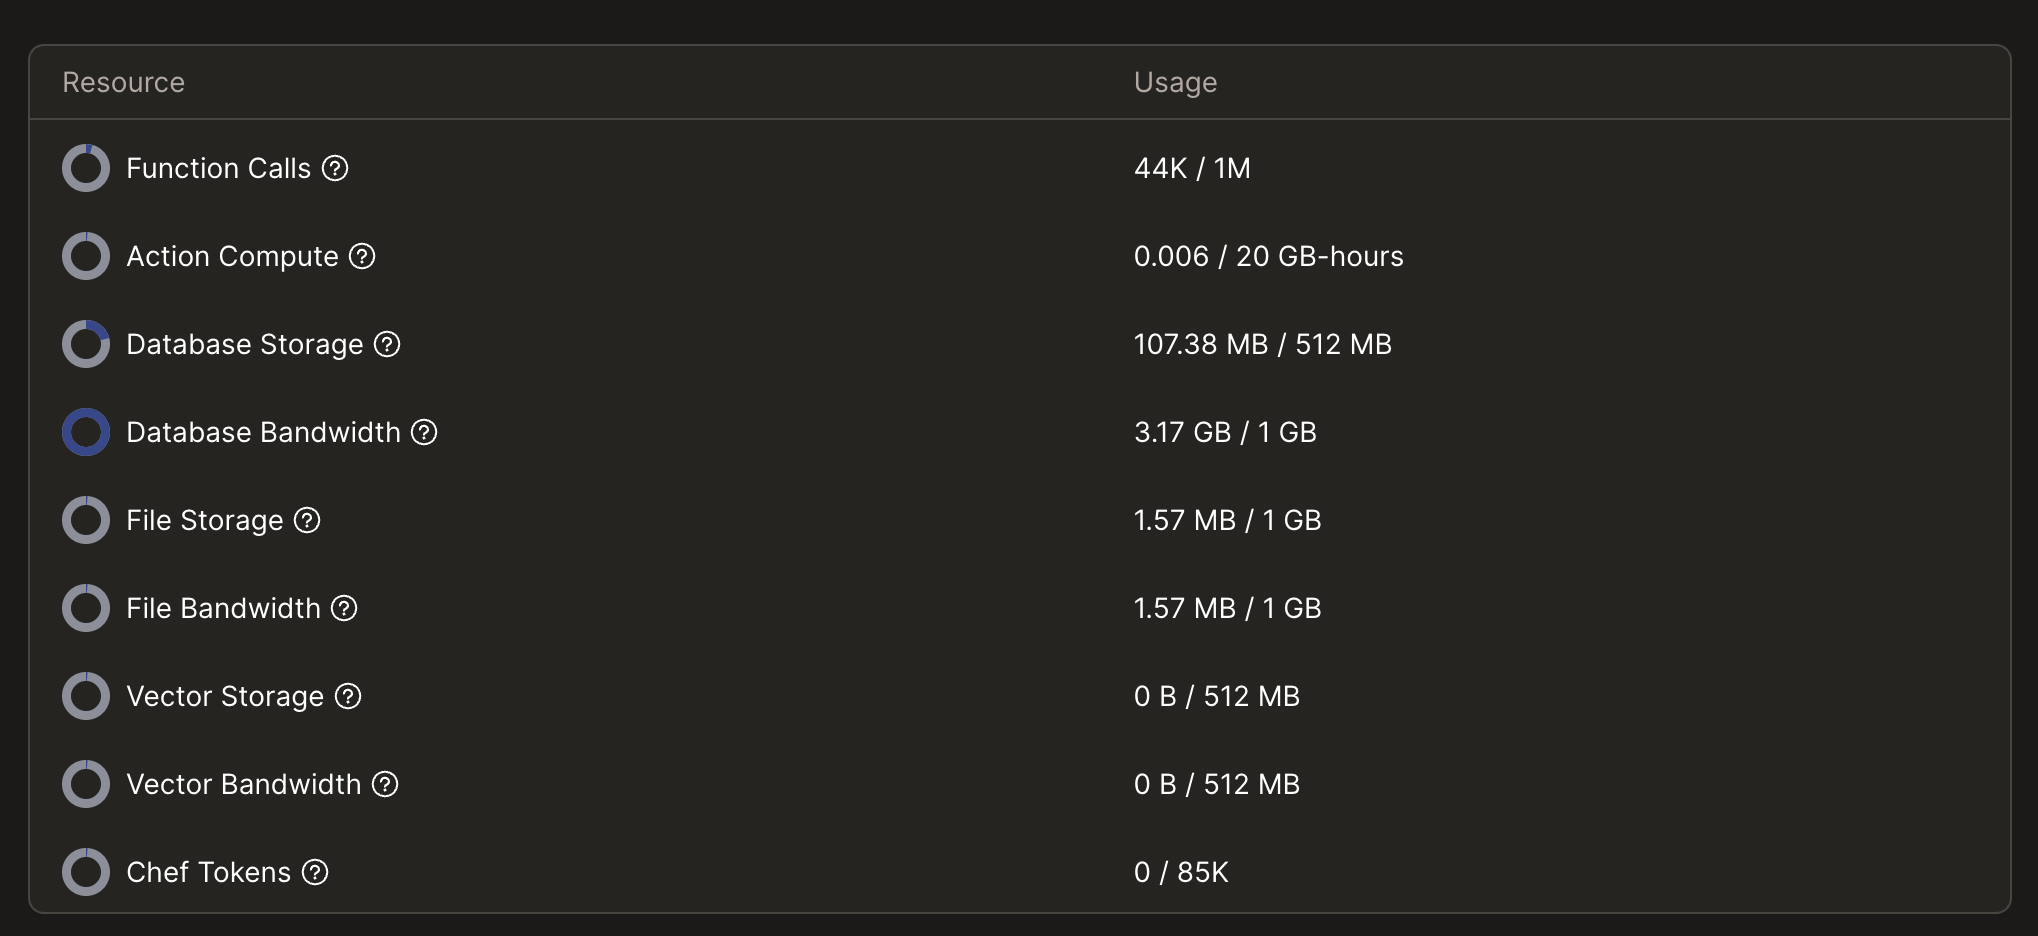Click the Database Bandwidth row label
Image resolution: width=2038 pixels, height=936 pixels.
click(263, 432)
